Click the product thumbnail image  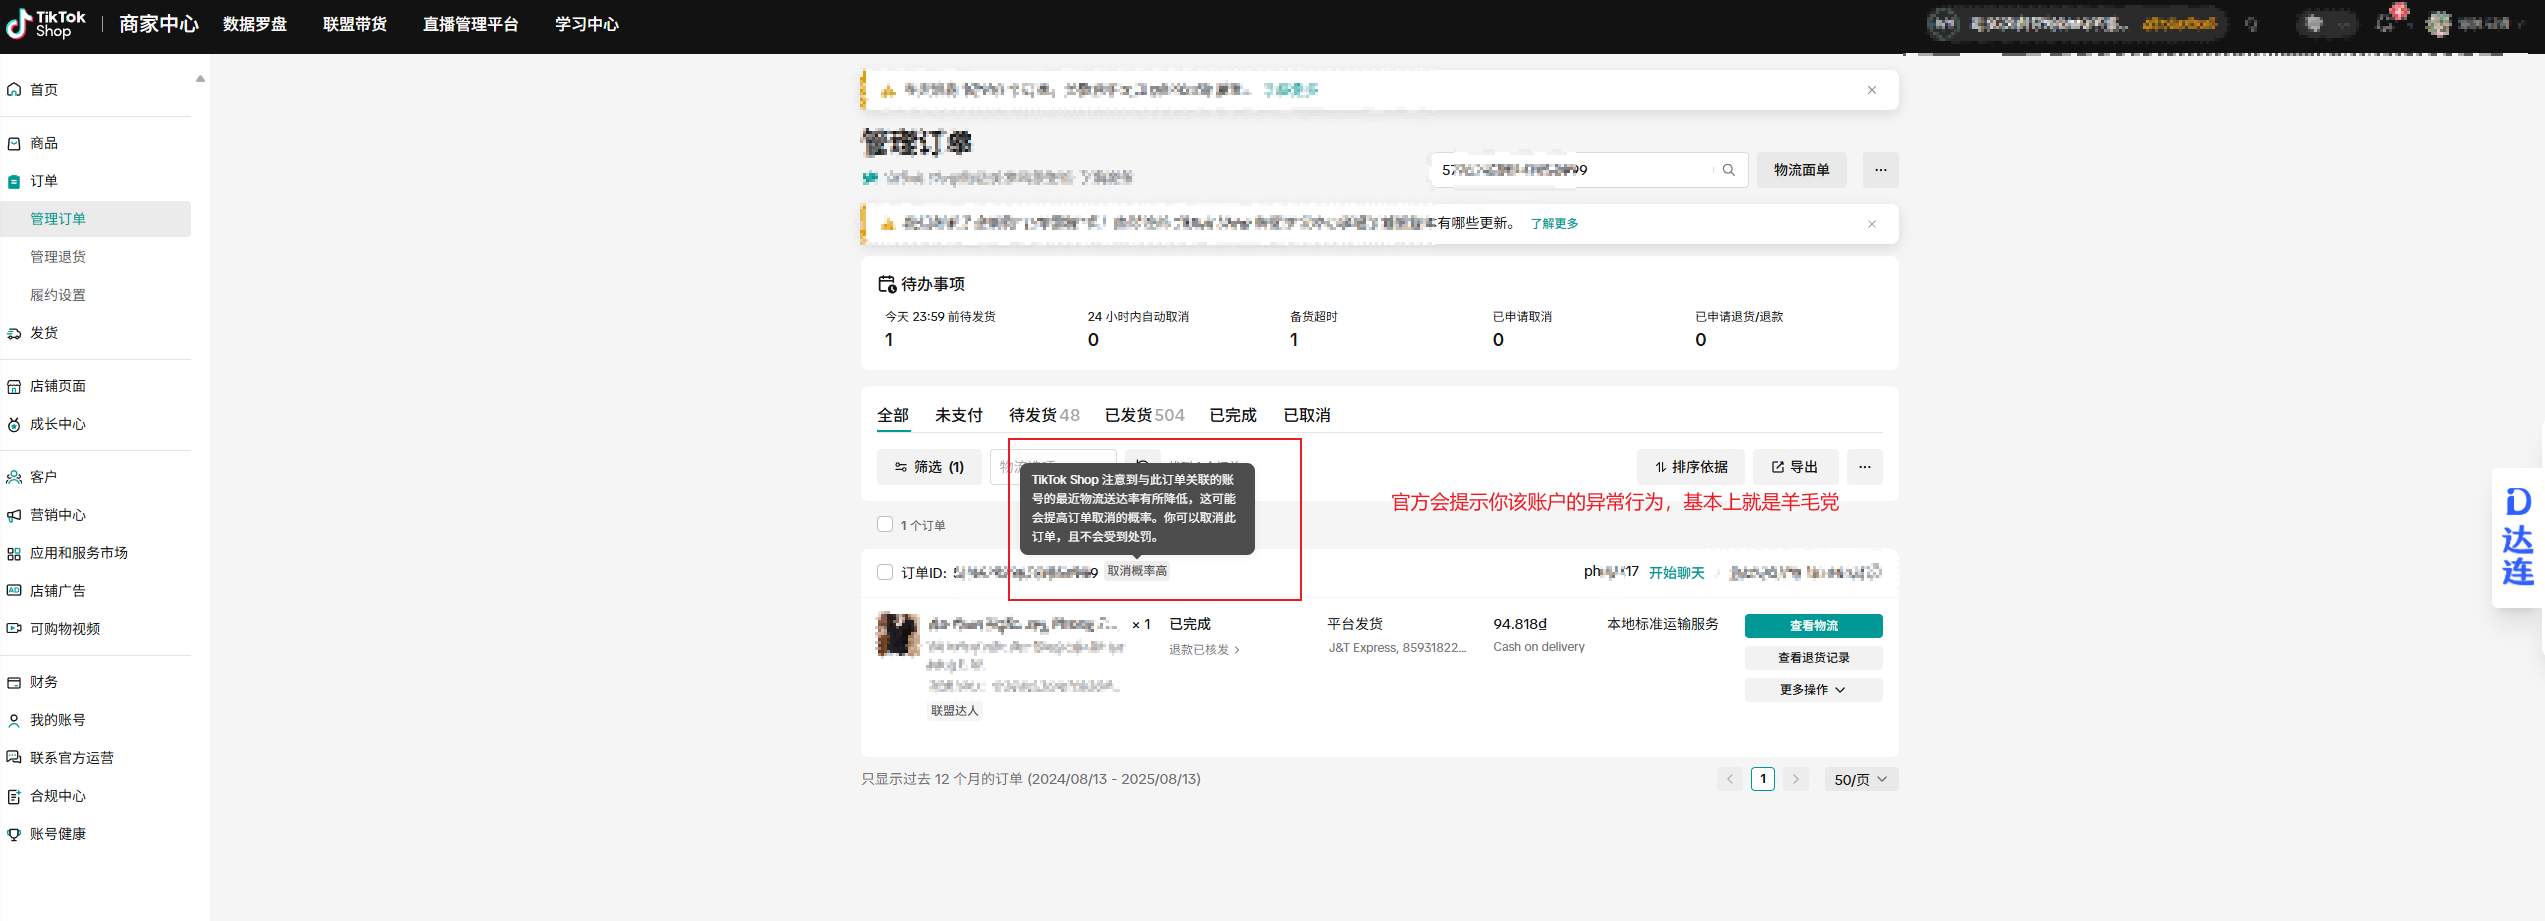point(898,634)
